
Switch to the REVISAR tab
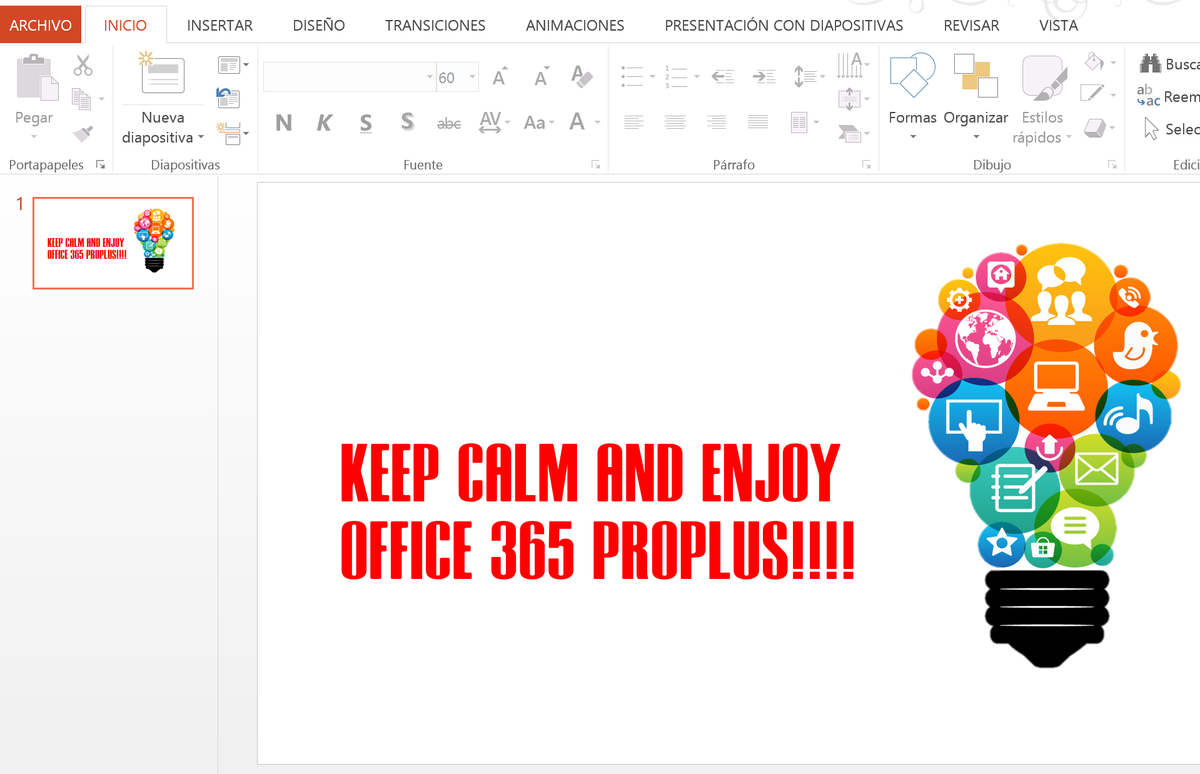pyautogui.click(x=971, y=25)
